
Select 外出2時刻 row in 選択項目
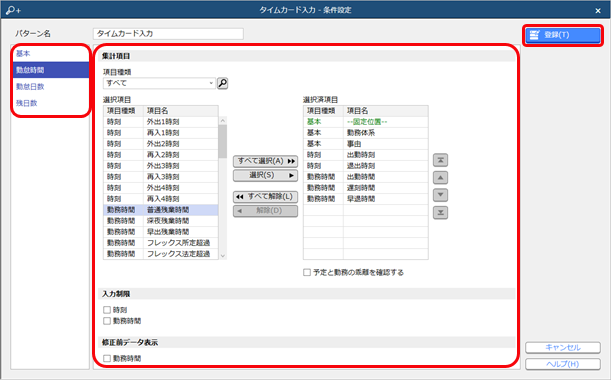pos(161,144)
